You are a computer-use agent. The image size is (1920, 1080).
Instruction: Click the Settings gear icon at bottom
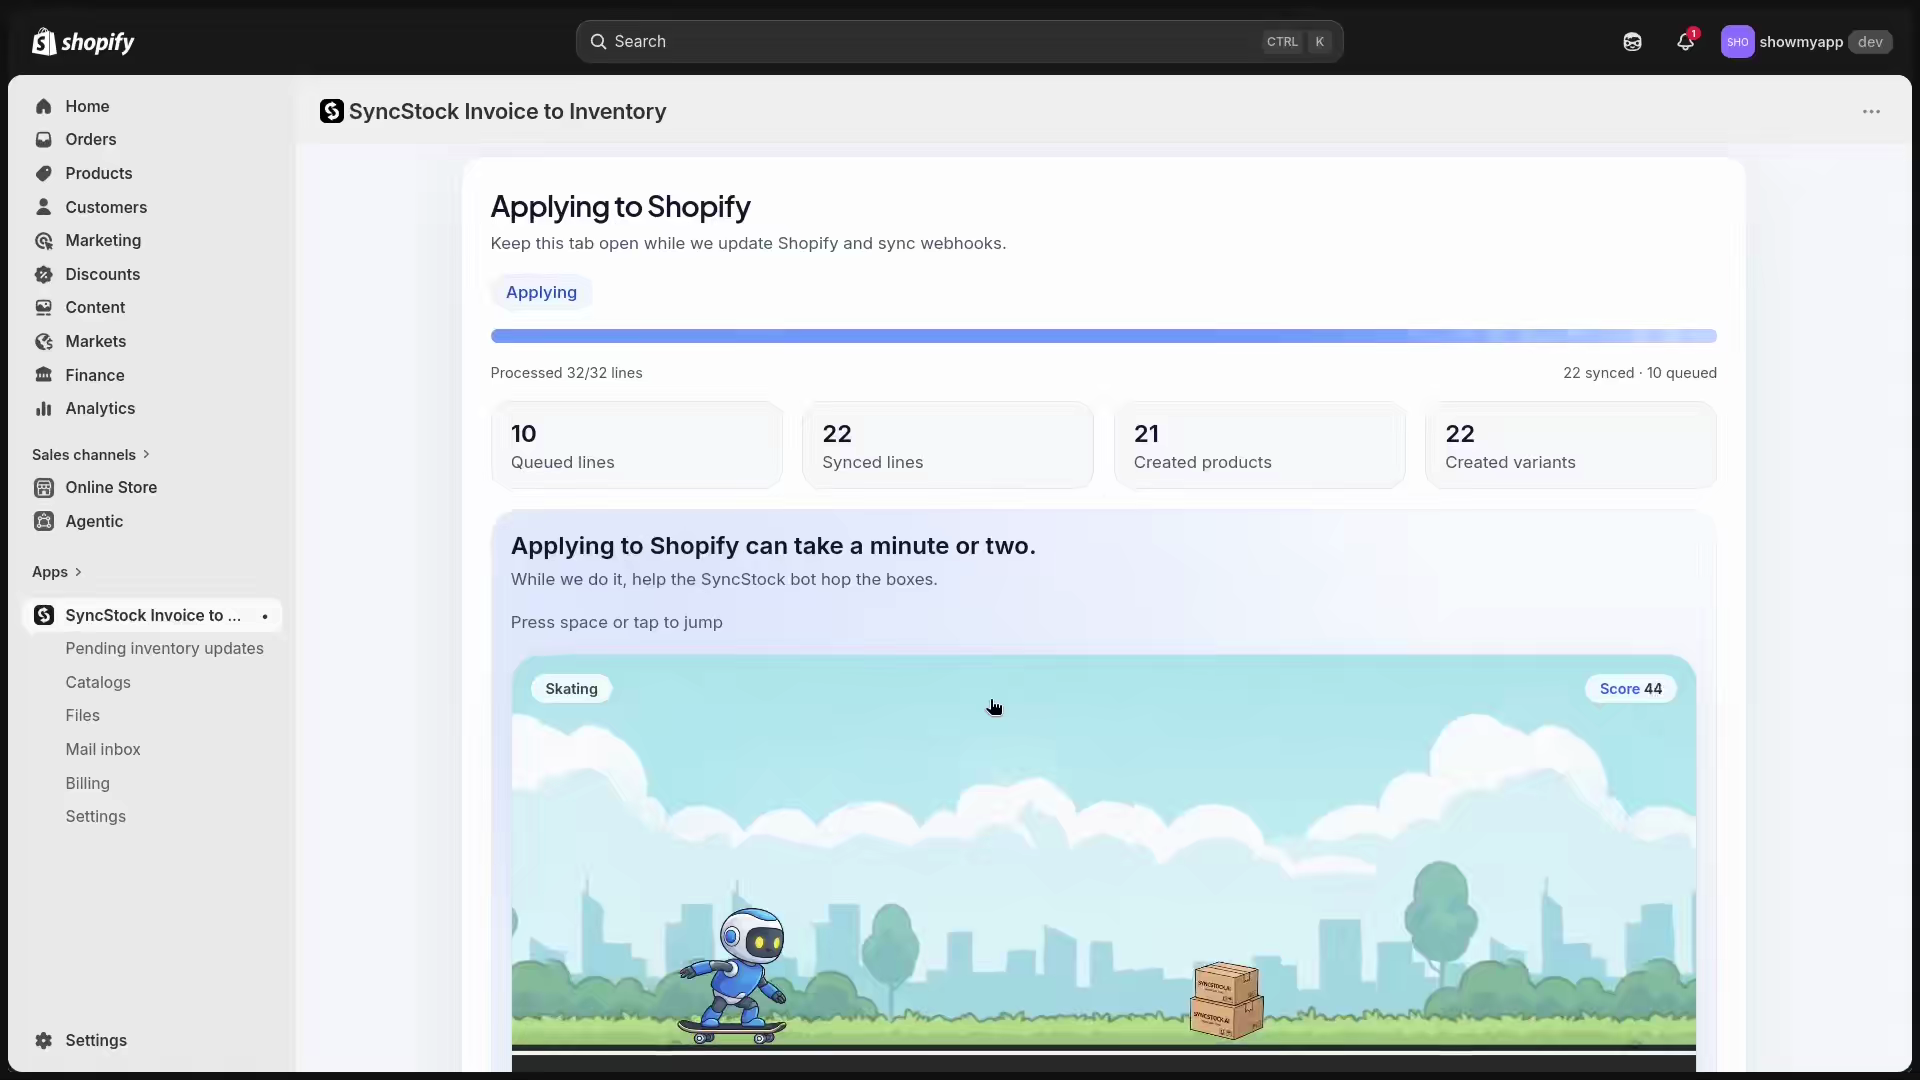tap(44, 1040)
